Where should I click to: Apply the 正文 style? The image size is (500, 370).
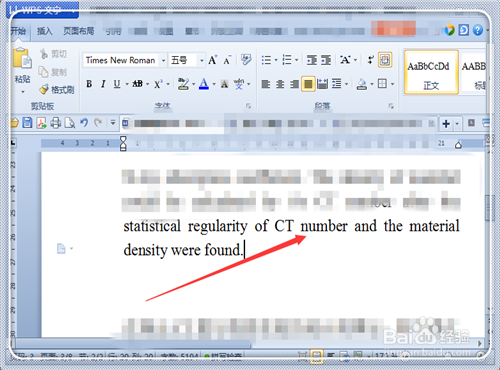[x=431, y=72]
